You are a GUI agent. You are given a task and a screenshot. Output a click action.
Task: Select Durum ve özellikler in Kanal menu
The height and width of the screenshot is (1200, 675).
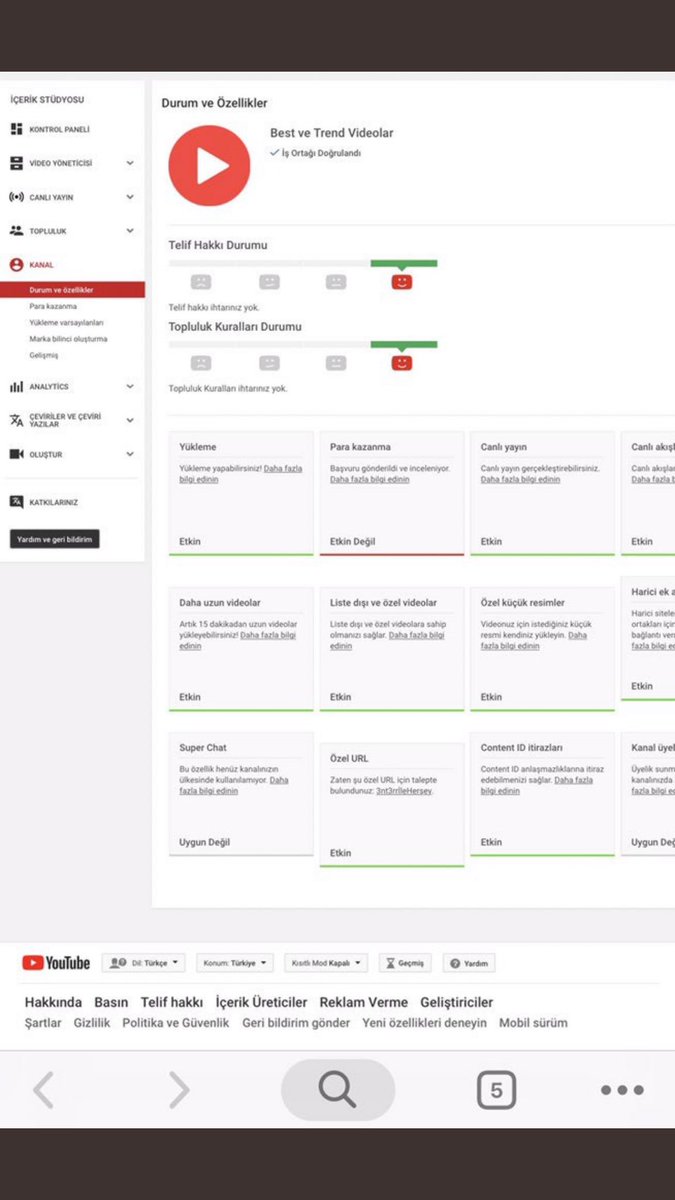(72, 290)
